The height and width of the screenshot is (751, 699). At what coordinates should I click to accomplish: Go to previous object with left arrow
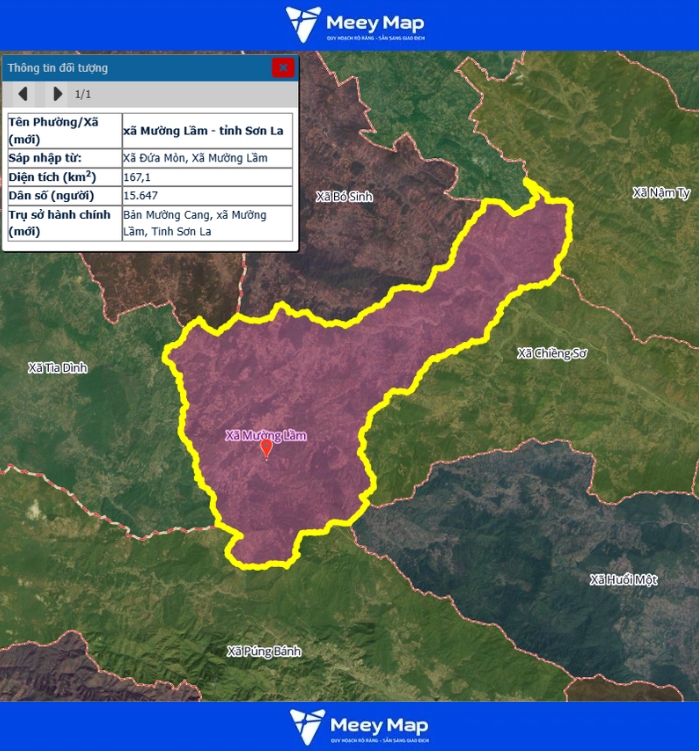point(22,94)
